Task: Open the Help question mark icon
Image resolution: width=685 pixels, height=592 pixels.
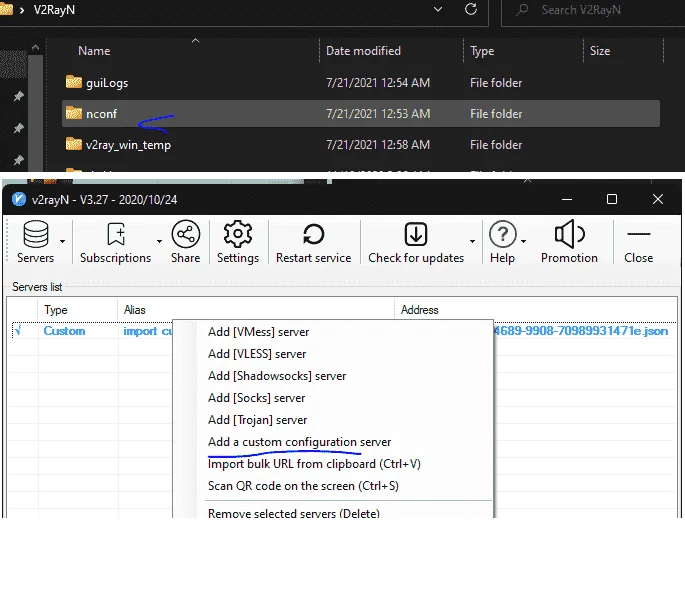Action: 503,234
